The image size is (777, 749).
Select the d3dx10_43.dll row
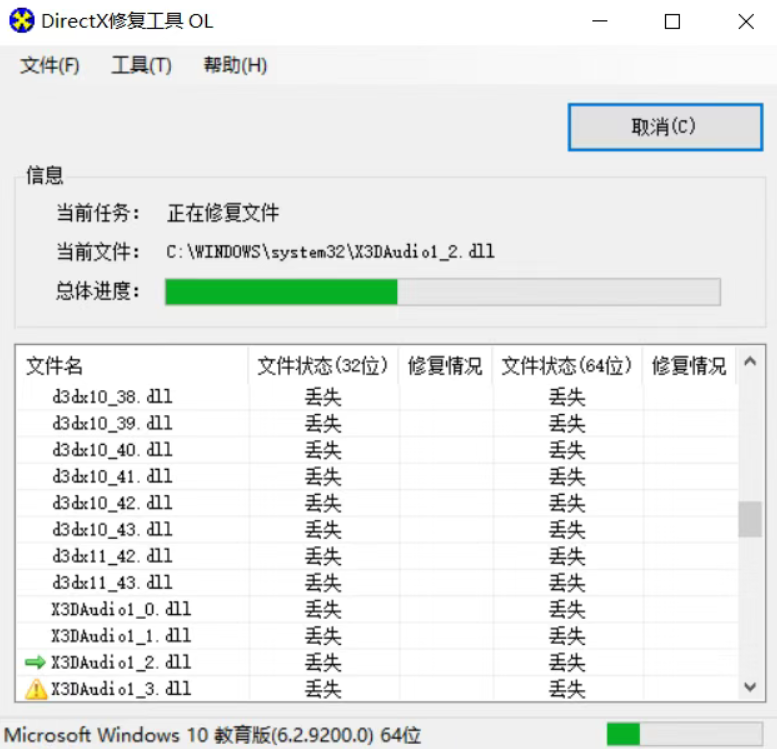378,529
